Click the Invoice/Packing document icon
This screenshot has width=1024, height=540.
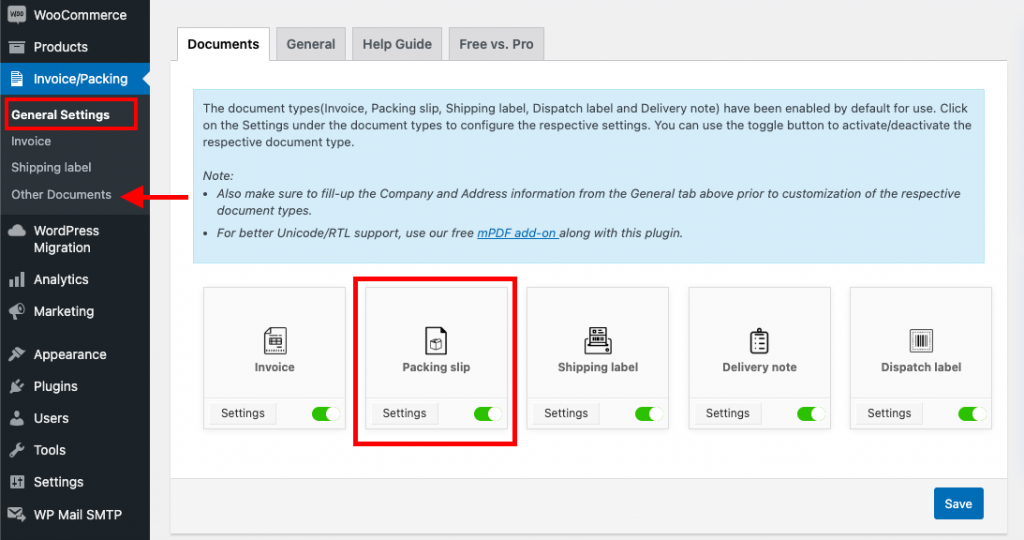pyautogui.click(x=17, y=79)
